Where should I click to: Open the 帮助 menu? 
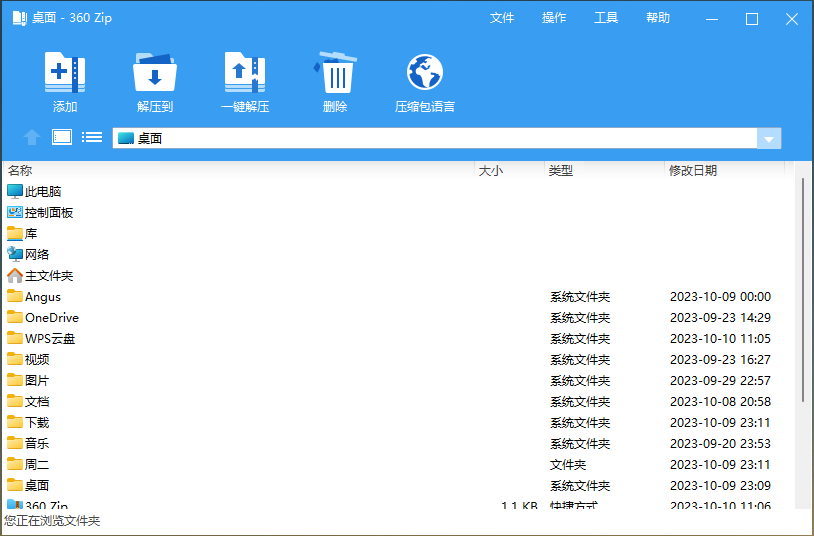click(x=658, y=18)
